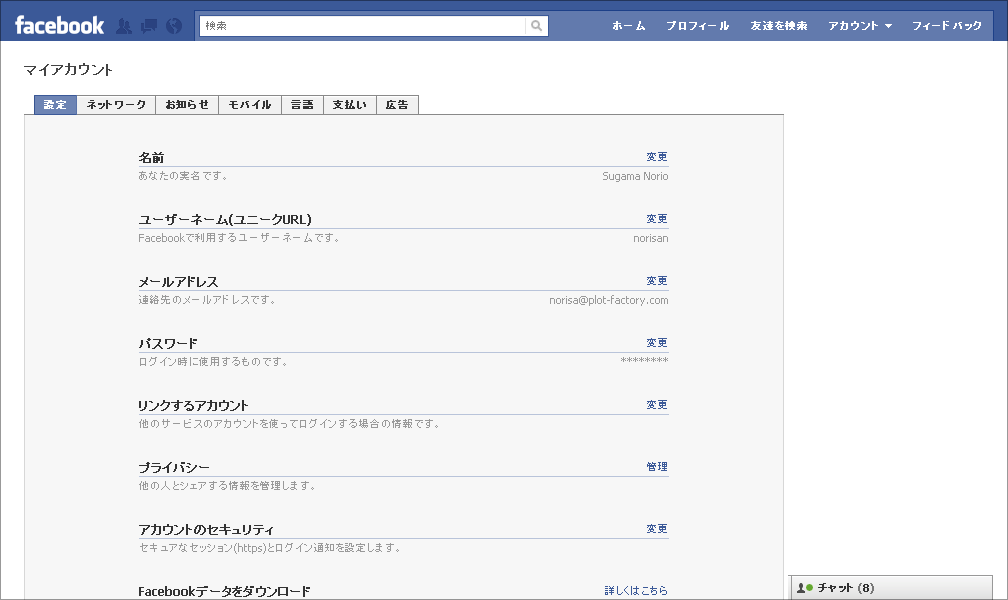Click the ユーザーネーム(ユニークURL) heading
1008x600 pixels.
(225, 219)
